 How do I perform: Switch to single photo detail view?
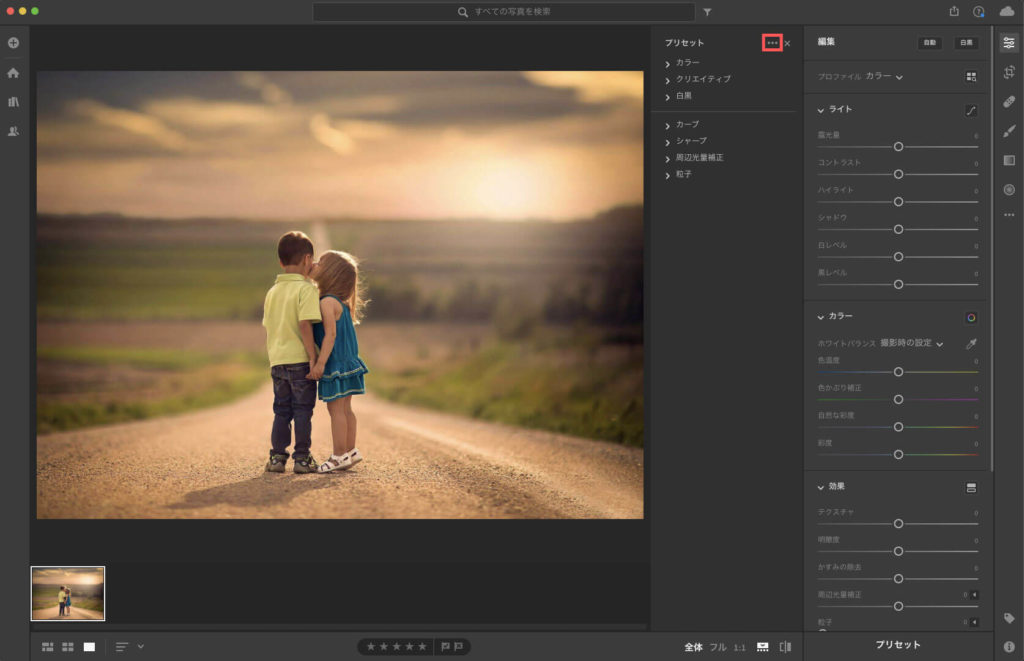89,647
